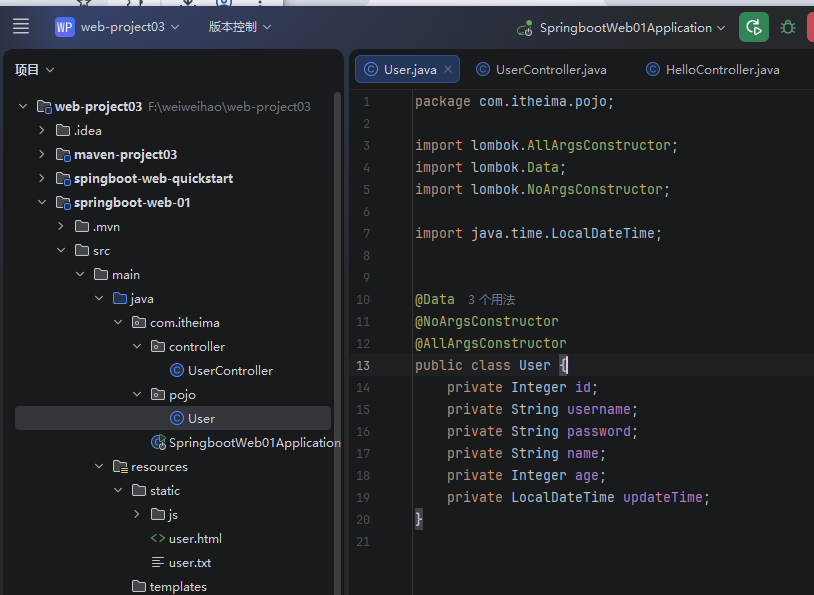The height and width of the screenshot is (595, 814).
Task: Click the .idea folder icon
Action: pos(63,130)
